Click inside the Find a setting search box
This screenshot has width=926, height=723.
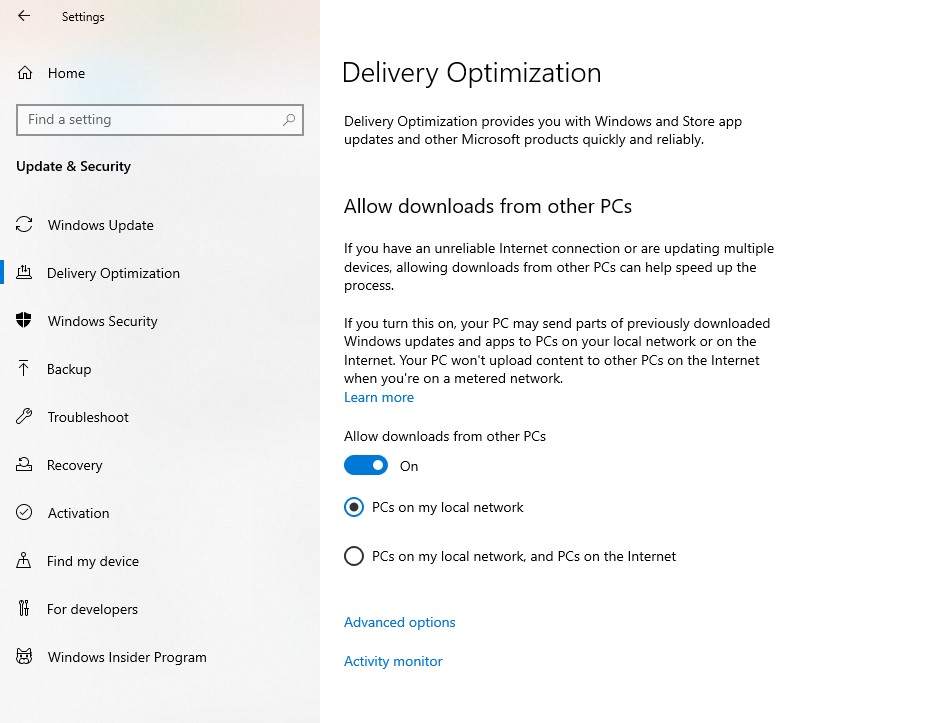tap(160, 119)
